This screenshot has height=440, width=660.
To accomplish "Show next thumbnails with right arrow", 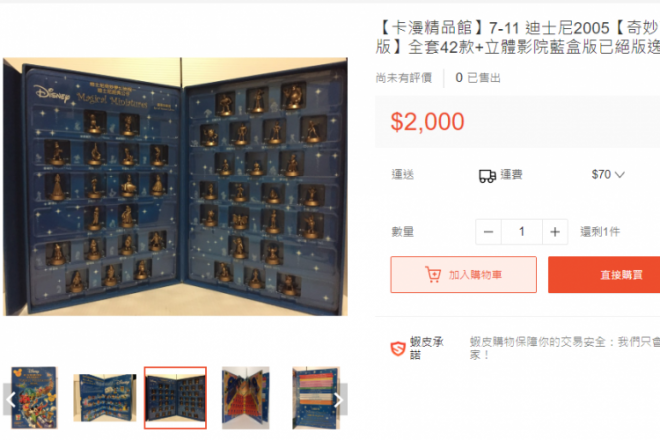I will pos(339,400).
